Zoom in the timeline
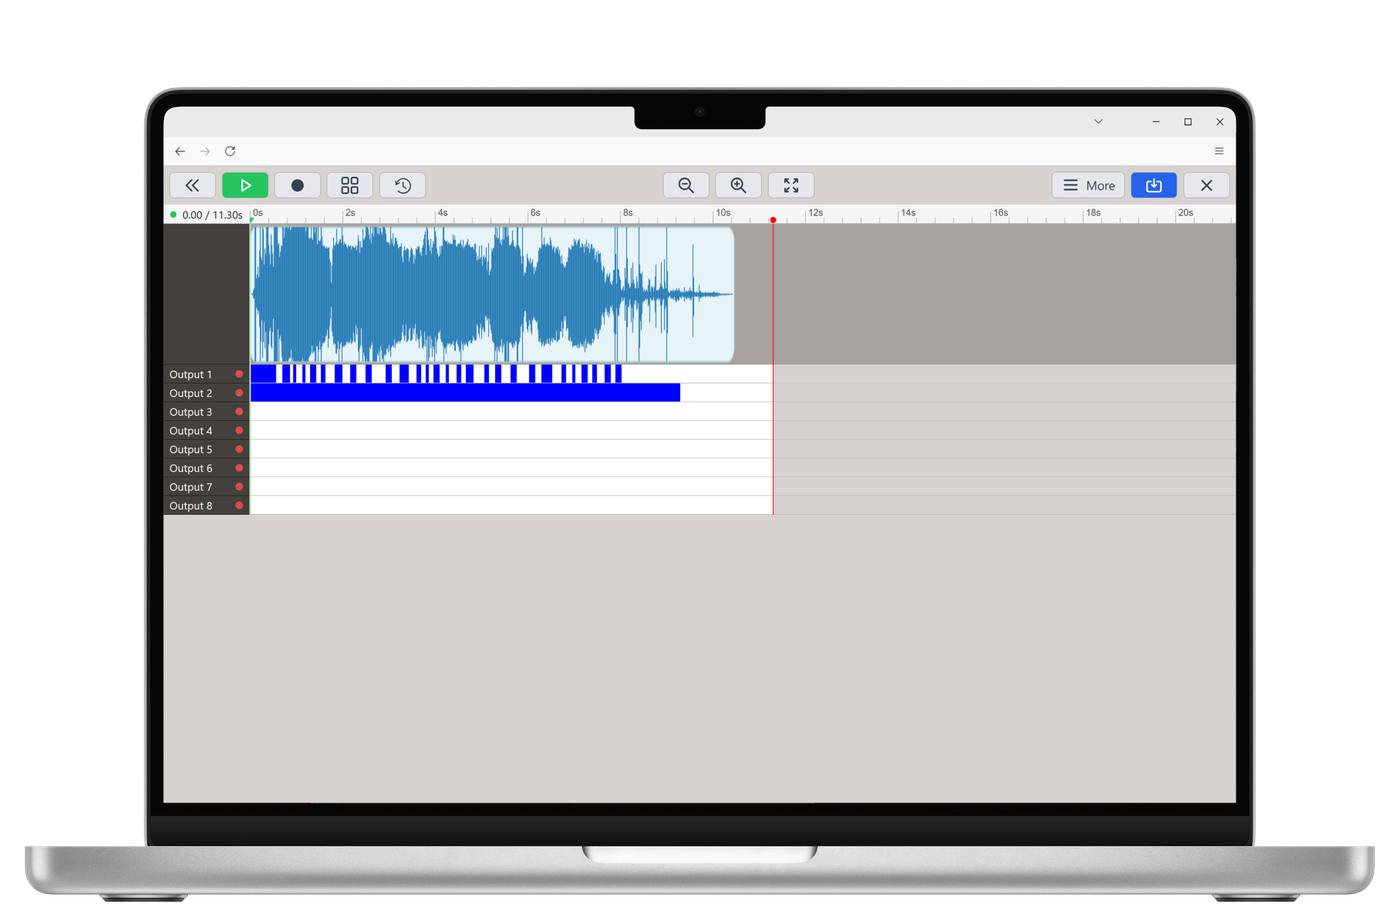This screenshot has width=1400, height=910. [x=738, y=185]
